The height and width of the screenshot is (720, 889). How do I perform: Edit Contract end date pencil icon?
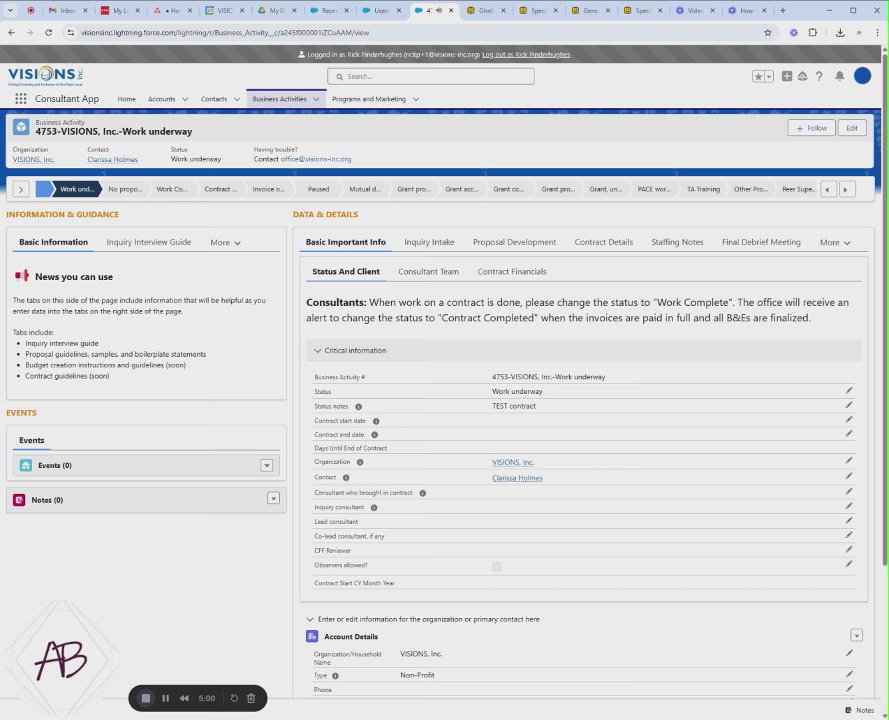click(849, 434)
